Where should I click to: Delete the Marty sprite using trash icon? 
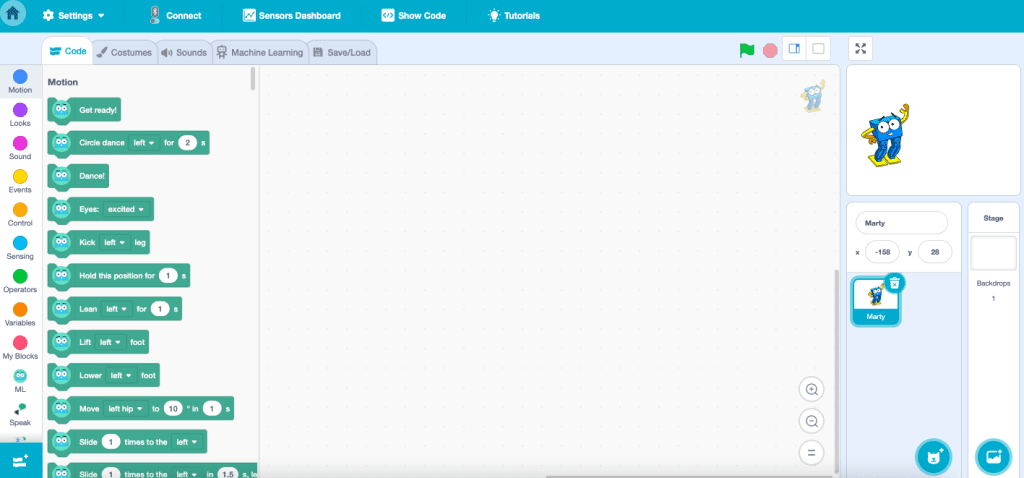pyautogui.click(x=895, y=283)
